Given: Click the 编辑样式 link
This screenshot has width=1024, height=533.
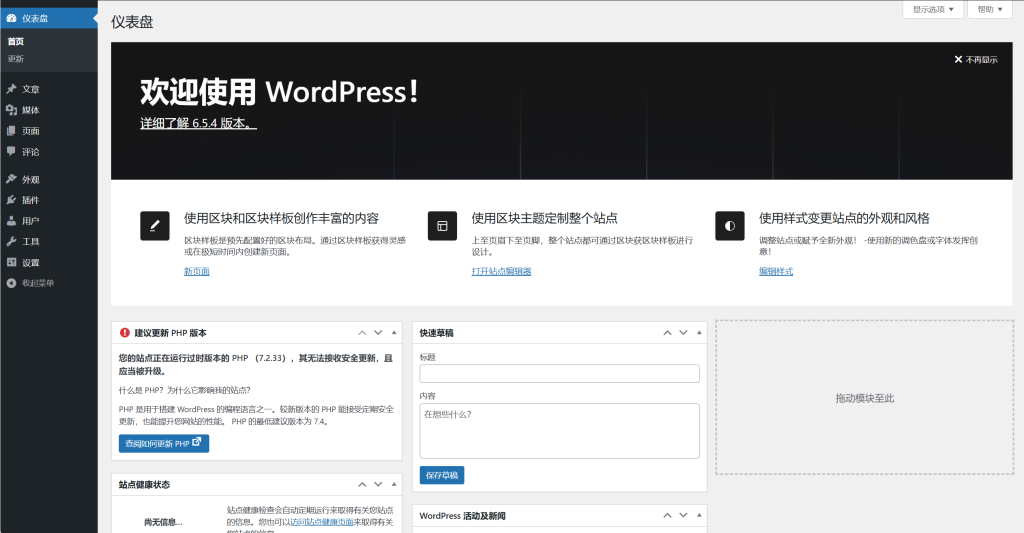Looking at the screenshot, I should (776, 271).
